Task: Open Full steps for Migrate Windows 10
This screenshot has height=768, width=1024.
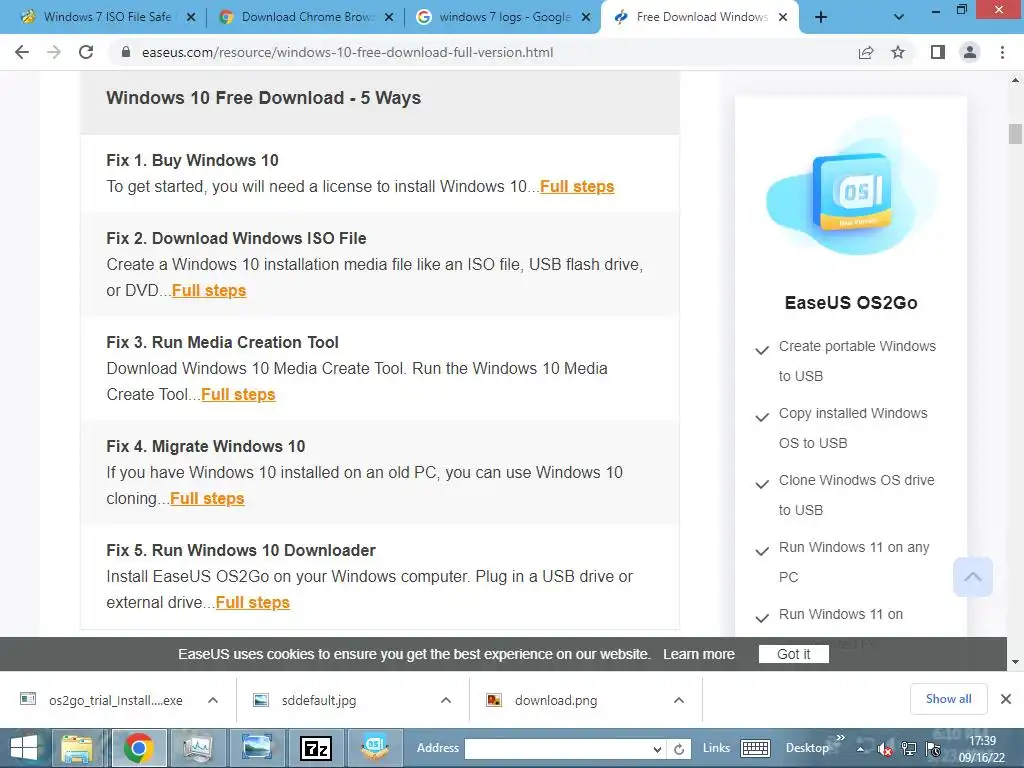Action: click(x=207, y=498)
